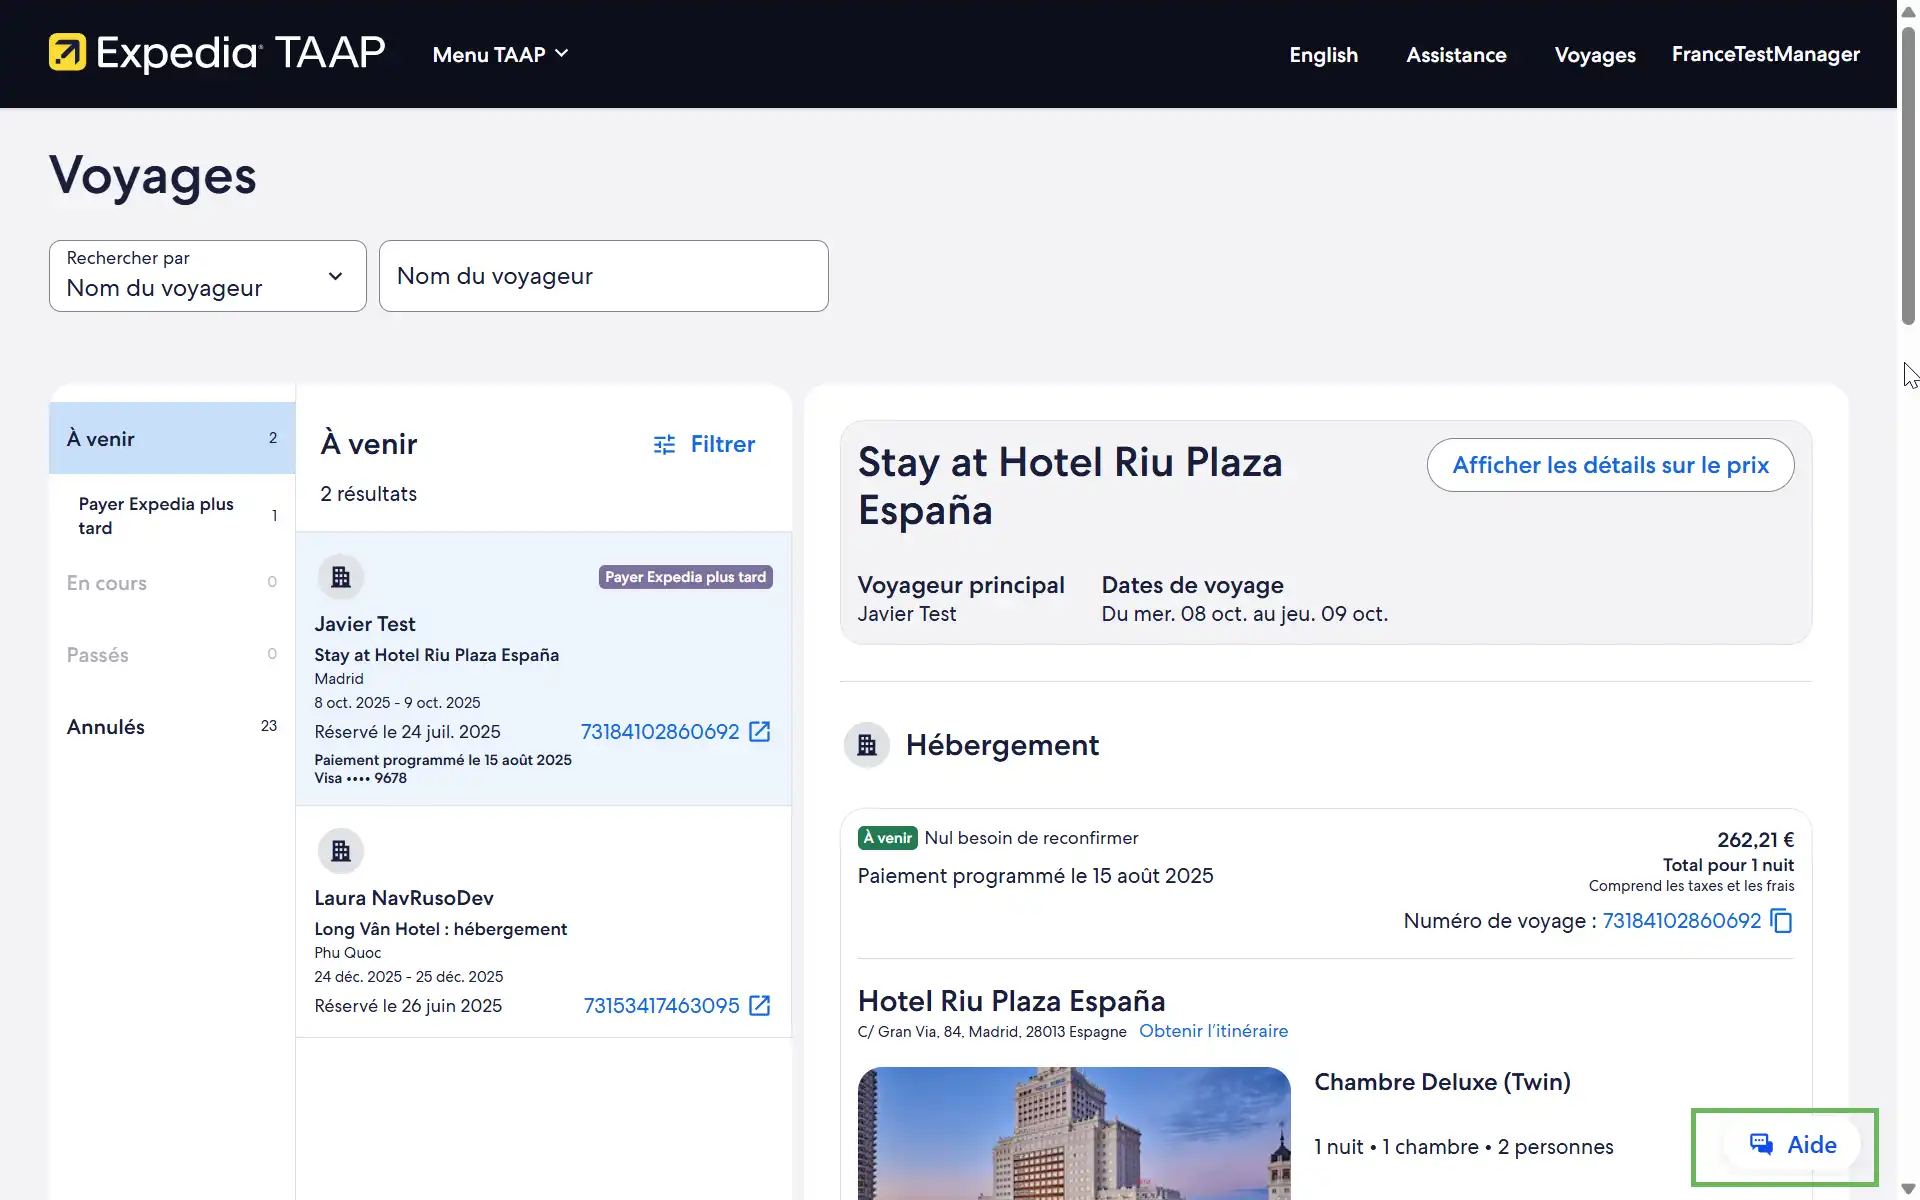The height and width of the screenshot is (1200, 1920).
Task: Select the Javier Test trip name
Action: (365, 624)
